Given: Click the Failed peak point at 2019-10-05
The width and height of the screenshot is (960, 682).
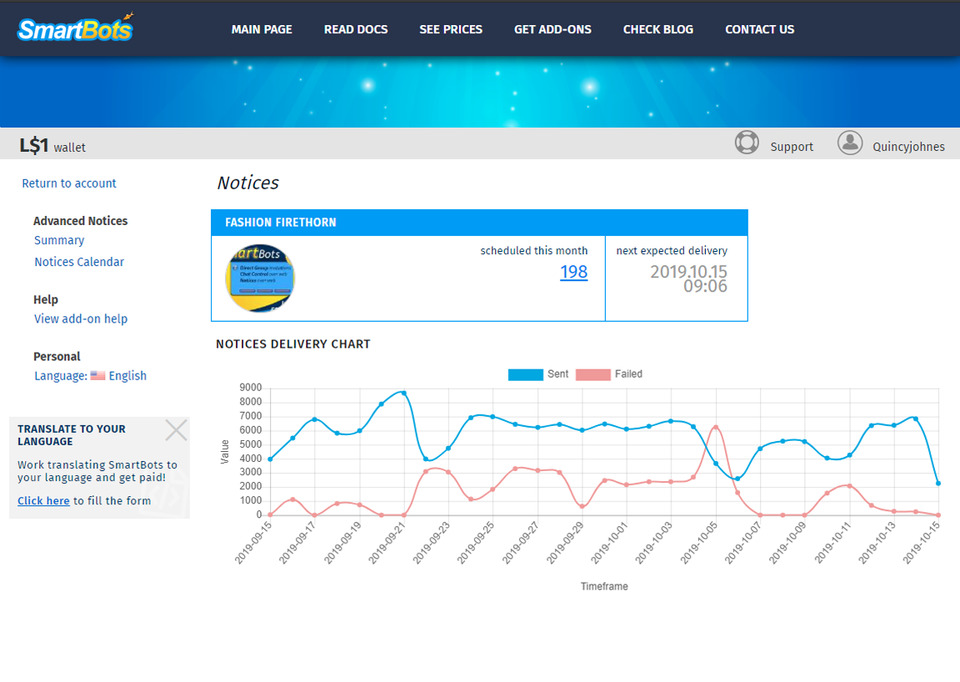Looking at the screenshot, I should click(715, 427).
